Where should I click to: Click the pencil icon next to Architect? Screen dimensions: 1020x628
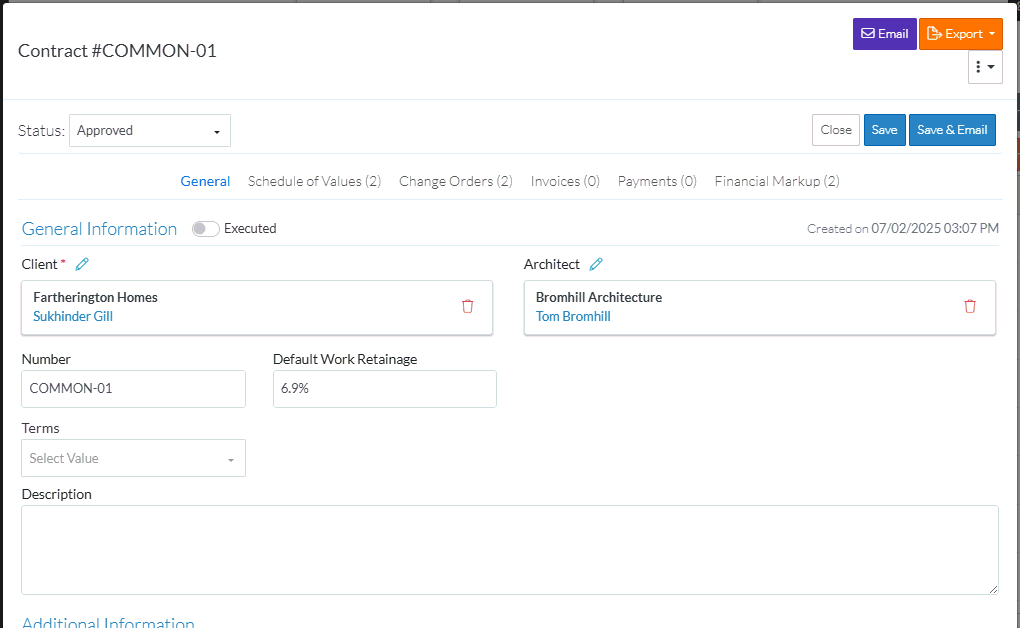pyautogui.click(x=596, y=264)
